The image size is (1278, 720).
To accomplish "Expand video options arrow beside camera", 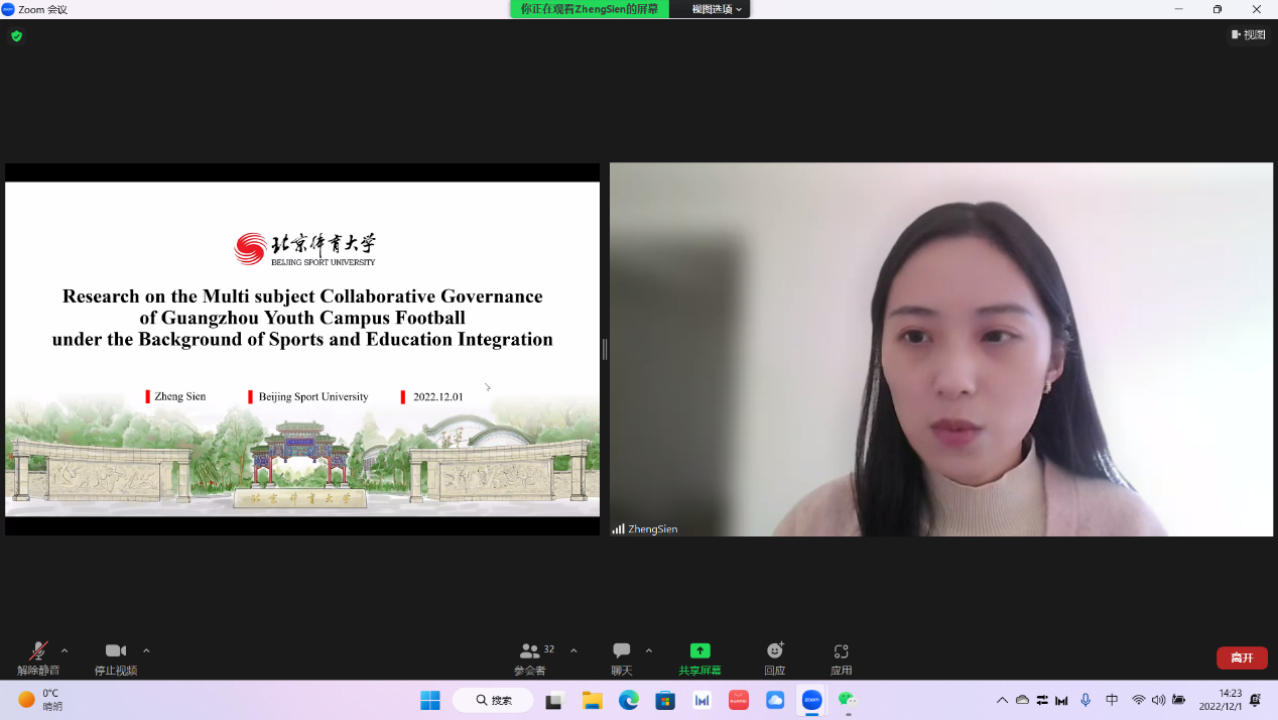I will [146, 651].
